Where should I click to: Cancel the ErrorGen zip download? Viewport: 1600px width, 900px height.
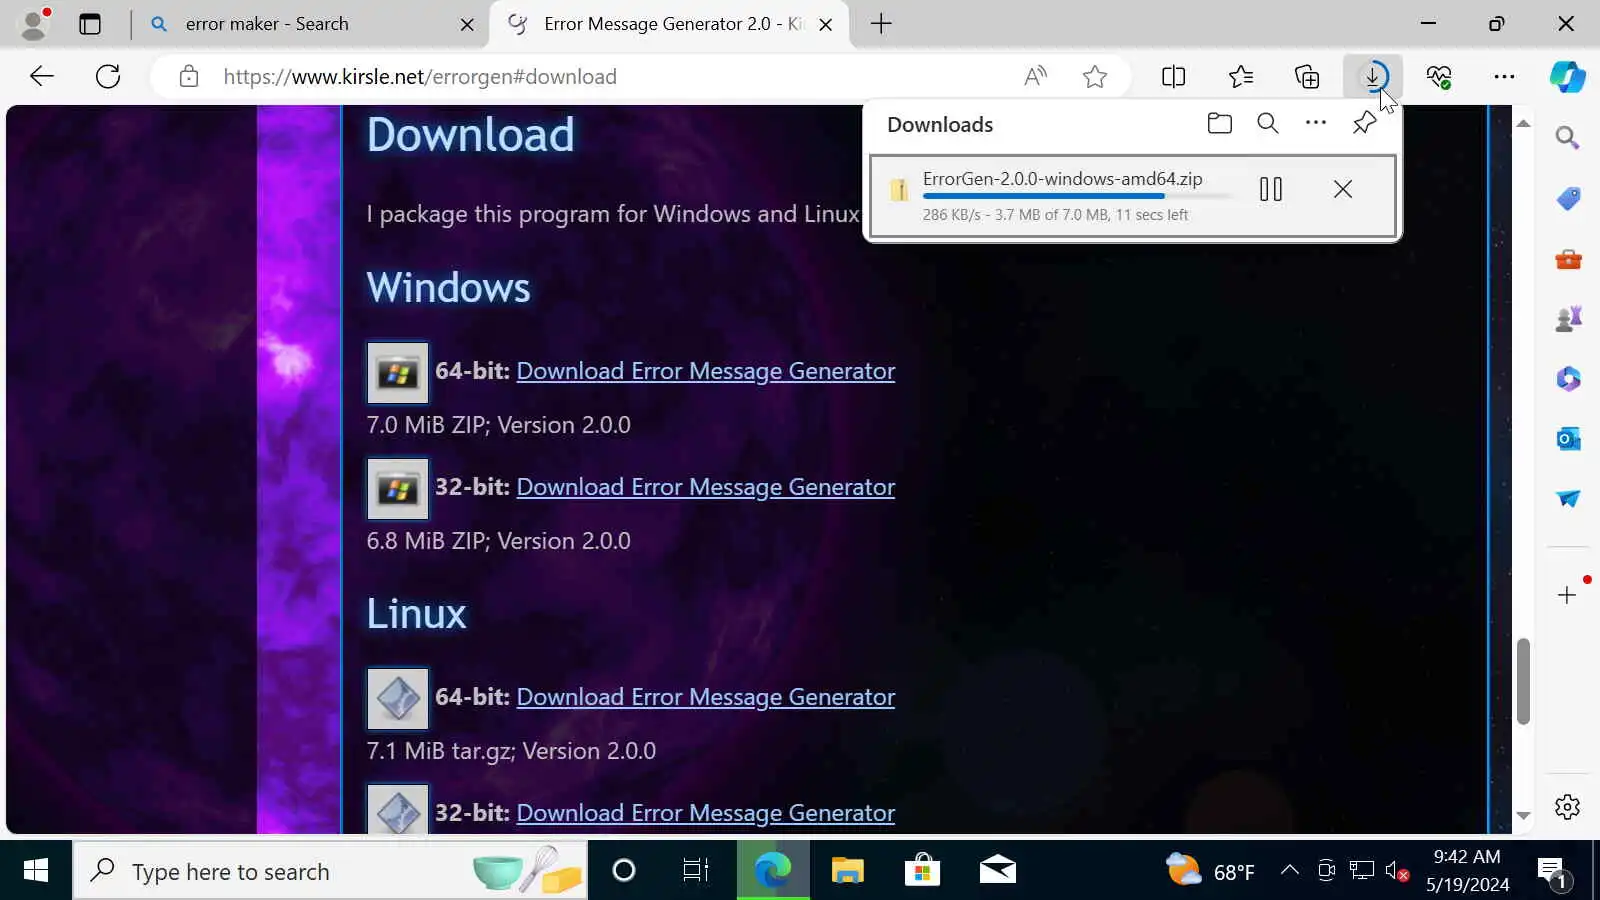(1343, 189)
